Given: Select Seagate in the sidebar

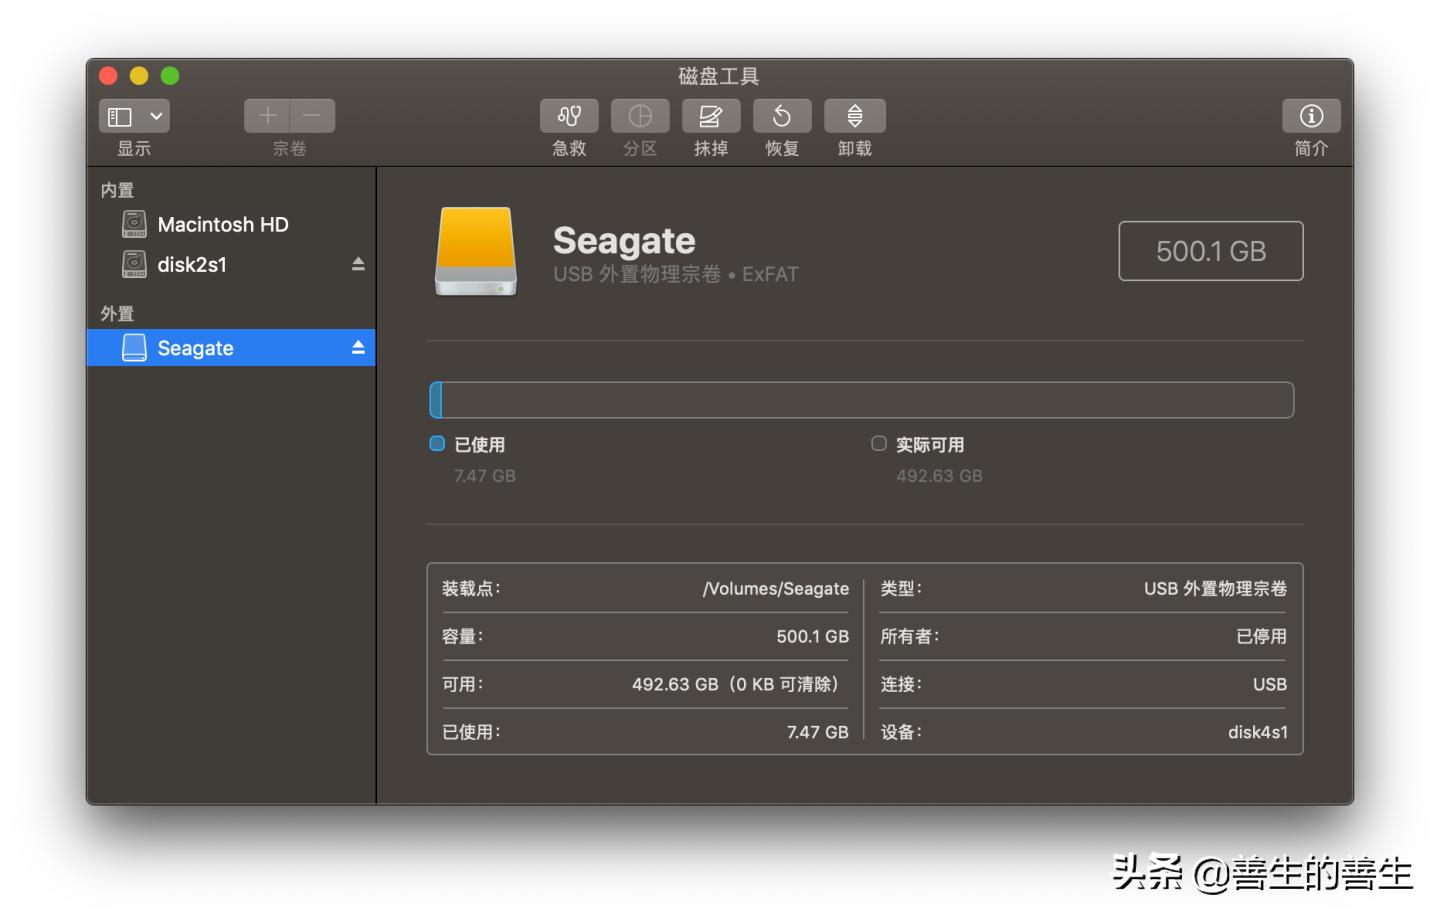Looking at the screenshot, I should tap(231, 348).
